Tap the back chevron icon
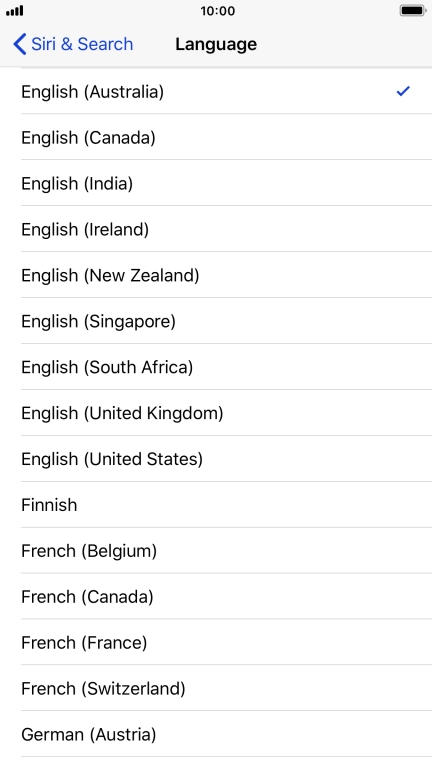432x768 pixels. 20,44
